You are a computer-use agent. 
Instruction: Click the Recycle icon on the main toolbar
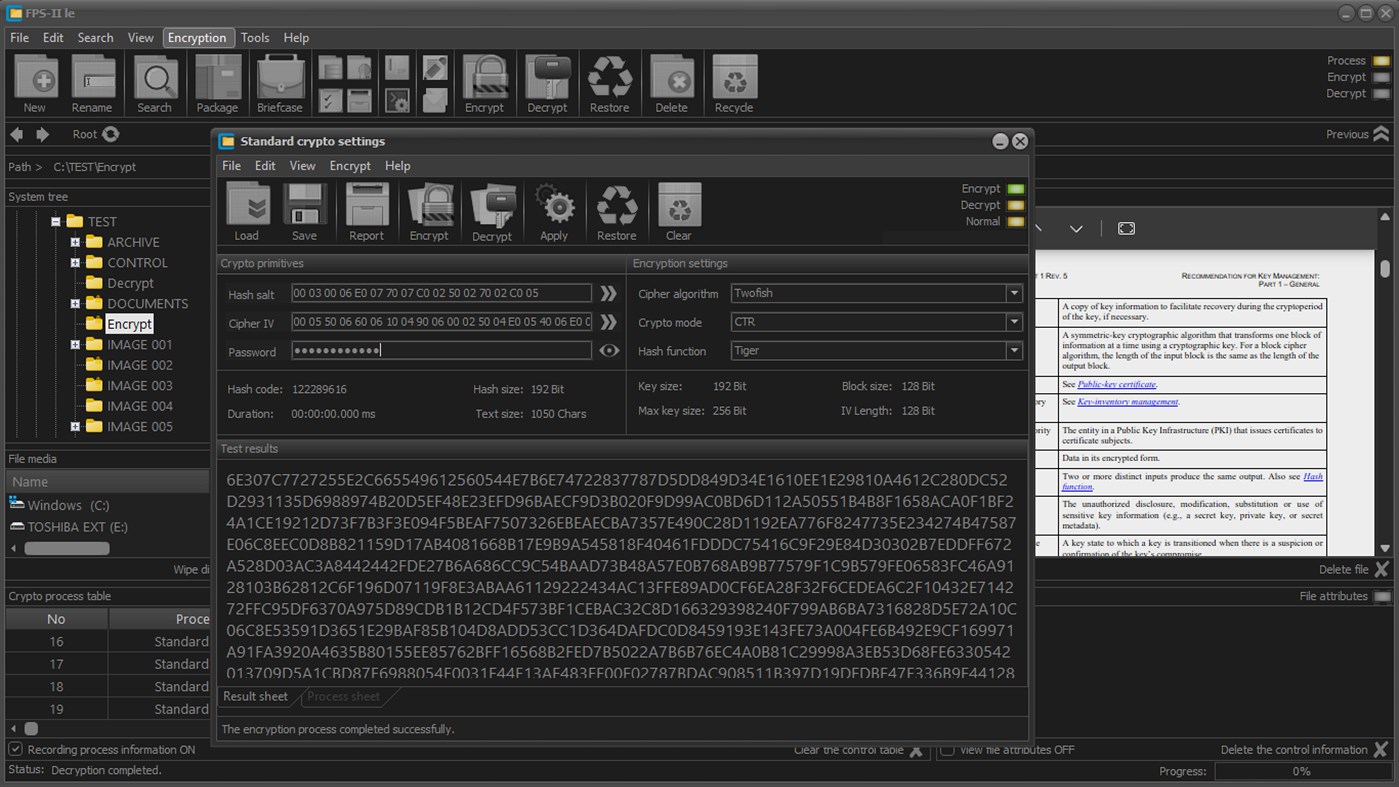pyautogui.click(x=733, y=80)
